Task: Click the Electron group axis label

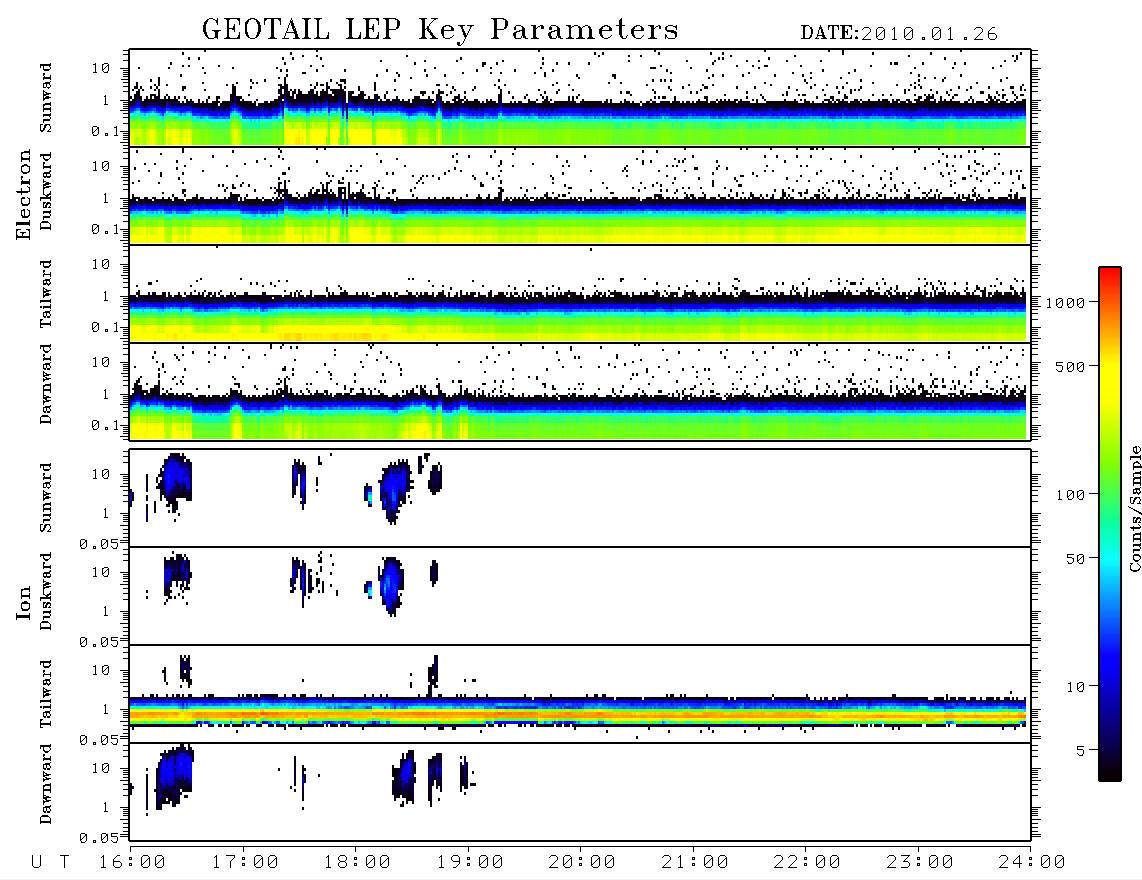Action: click(24, 194)
